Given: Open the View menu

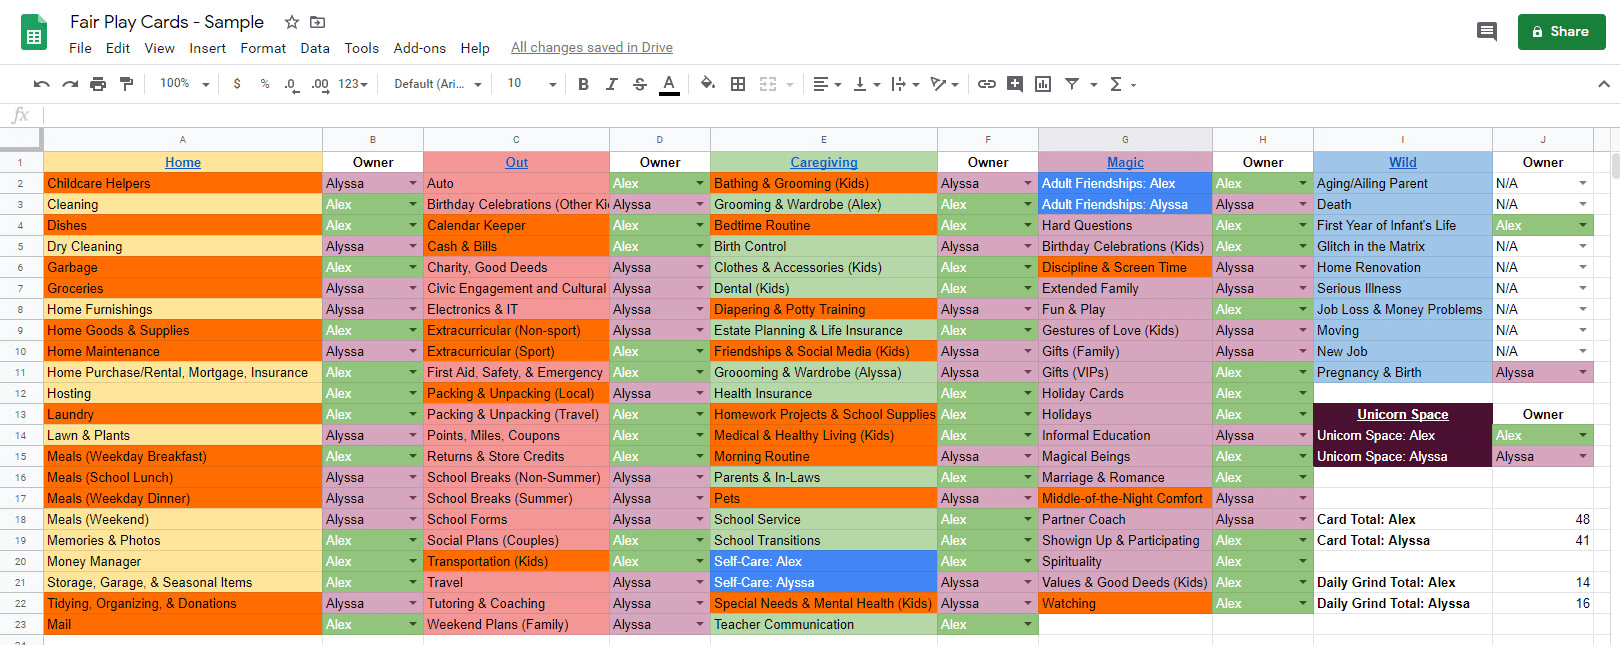Looking at the screenshot, I should tap(160, 48).
